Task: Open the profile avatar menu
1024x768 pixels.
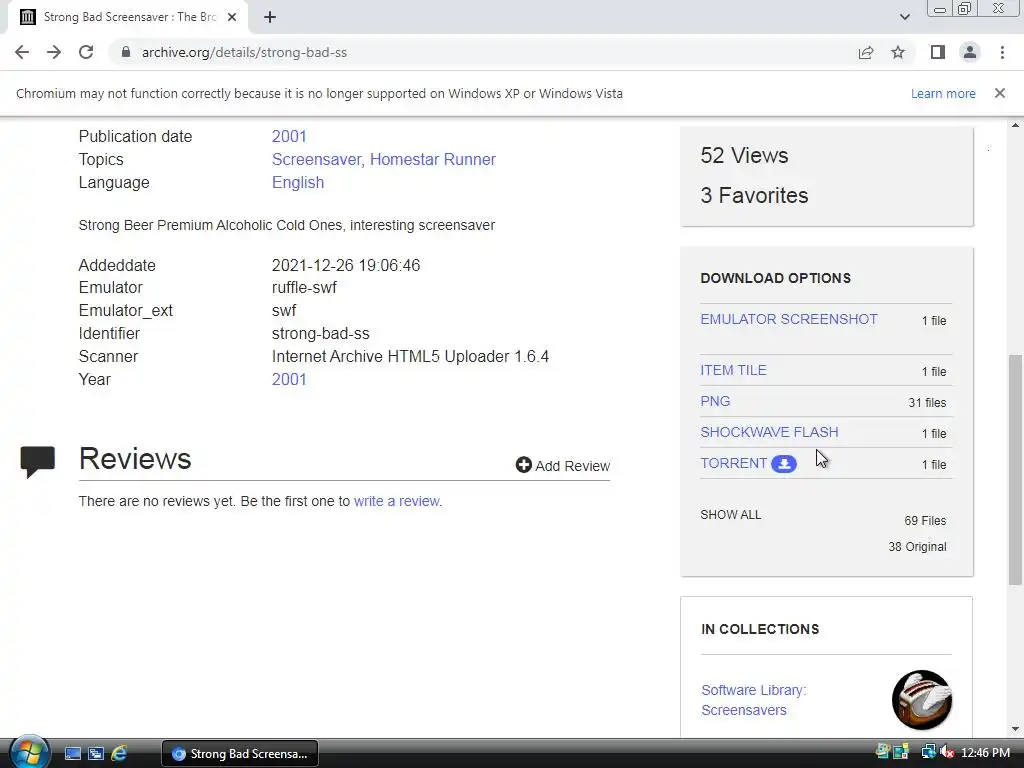Action: coord(970,52)
